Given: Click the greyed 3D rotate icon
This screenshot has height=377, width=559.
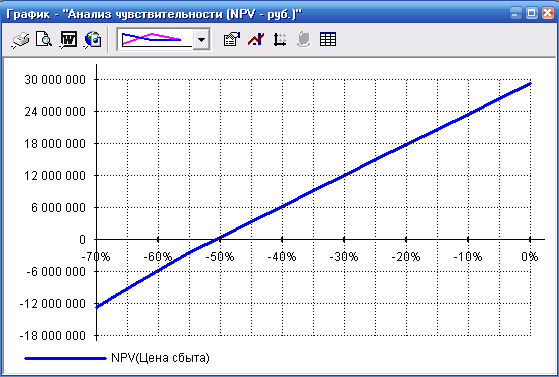Looking at the screenshot, I should (x=304, y=39).
